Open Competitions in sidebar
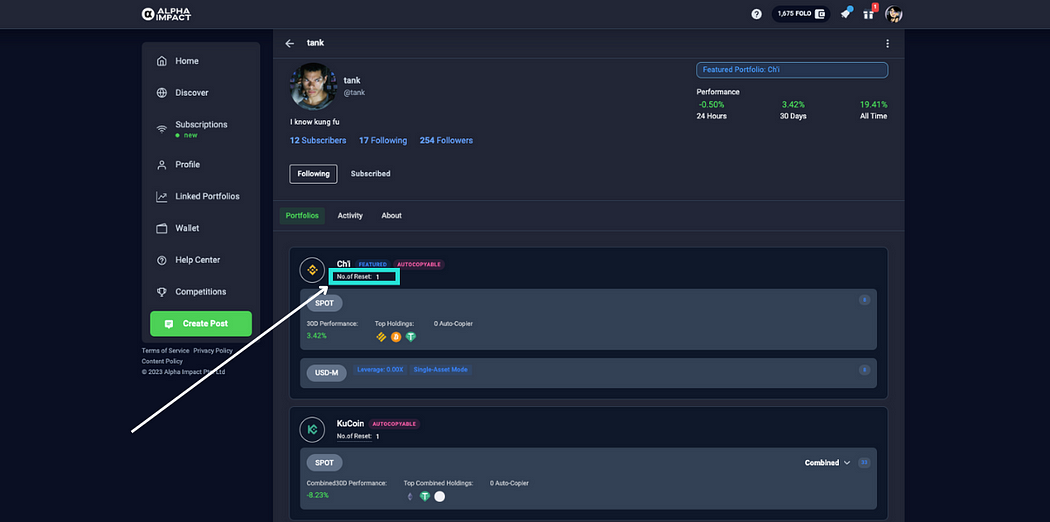 click(200, 292)
